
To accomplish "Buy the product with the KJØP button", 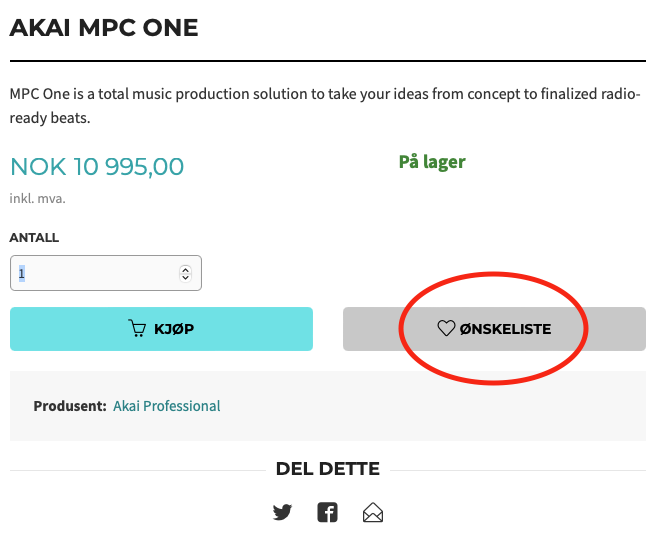I will click(x=161, y=329).
